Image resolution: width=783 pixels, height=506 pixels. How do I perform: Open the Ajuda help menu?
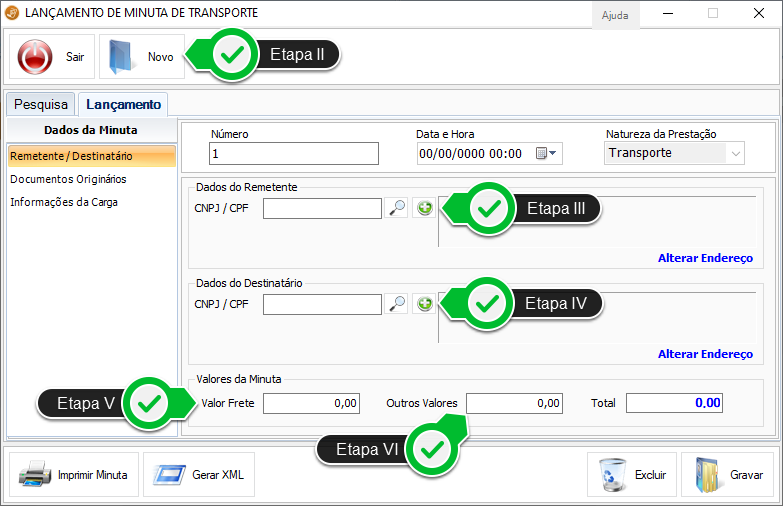[x=614, y=15]
